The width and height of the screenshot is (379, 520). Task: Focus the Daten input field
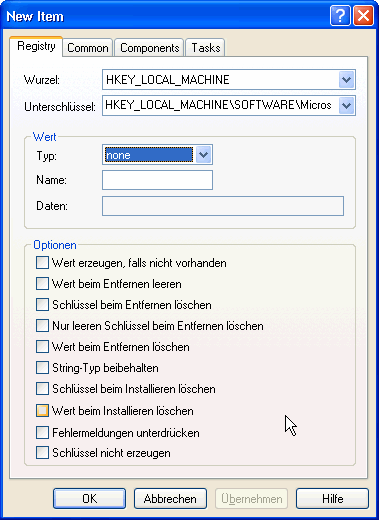click(223, 206)
